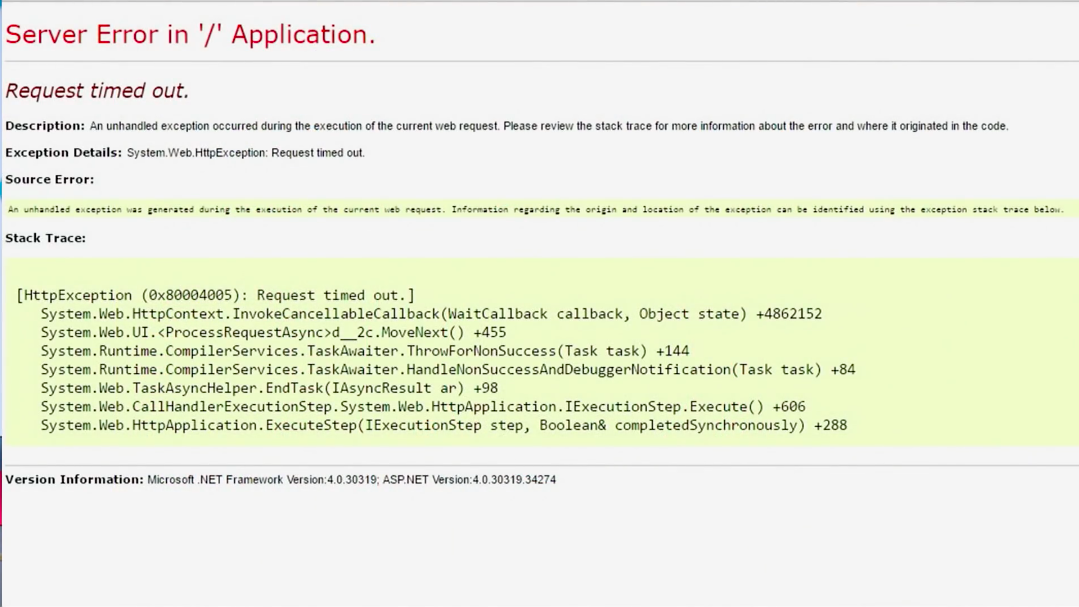Viewport: 1079px width, 607px height.
Task: Click the 'Source Error:' label
Action: [50, 180]
